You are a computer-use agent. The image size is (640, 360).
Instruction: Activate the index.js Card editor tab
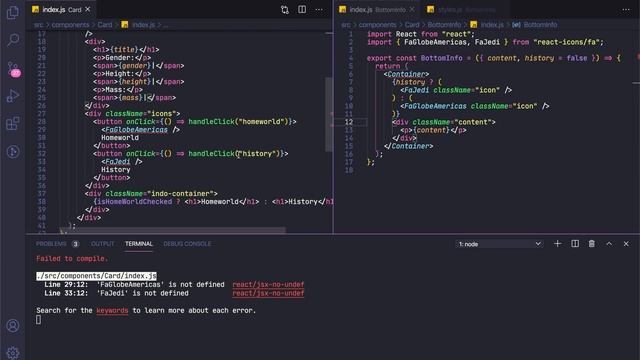click(60, 9)
